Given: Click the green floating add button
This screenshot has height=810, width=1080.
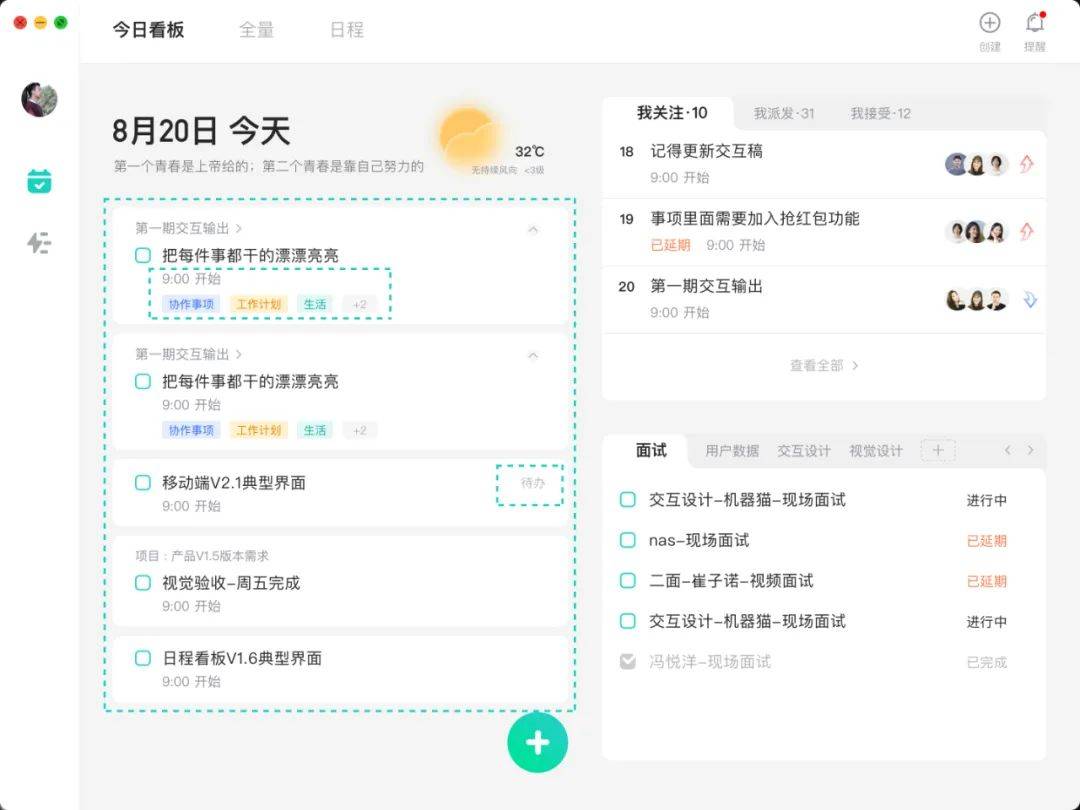Looking at the screenshot, I should (537, 742).
